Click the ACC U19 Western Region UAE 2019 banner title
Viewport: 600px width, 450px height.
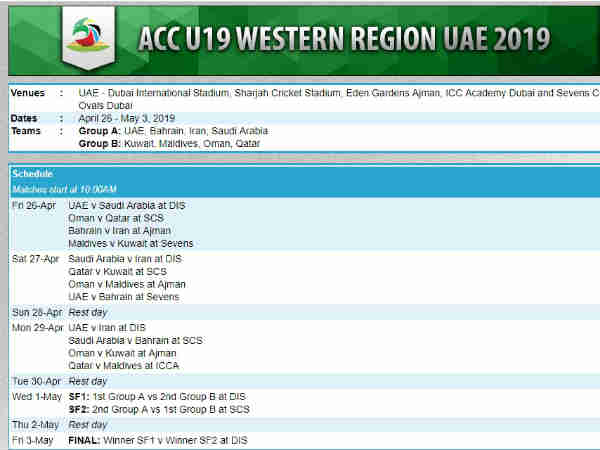tap(344, 39)
